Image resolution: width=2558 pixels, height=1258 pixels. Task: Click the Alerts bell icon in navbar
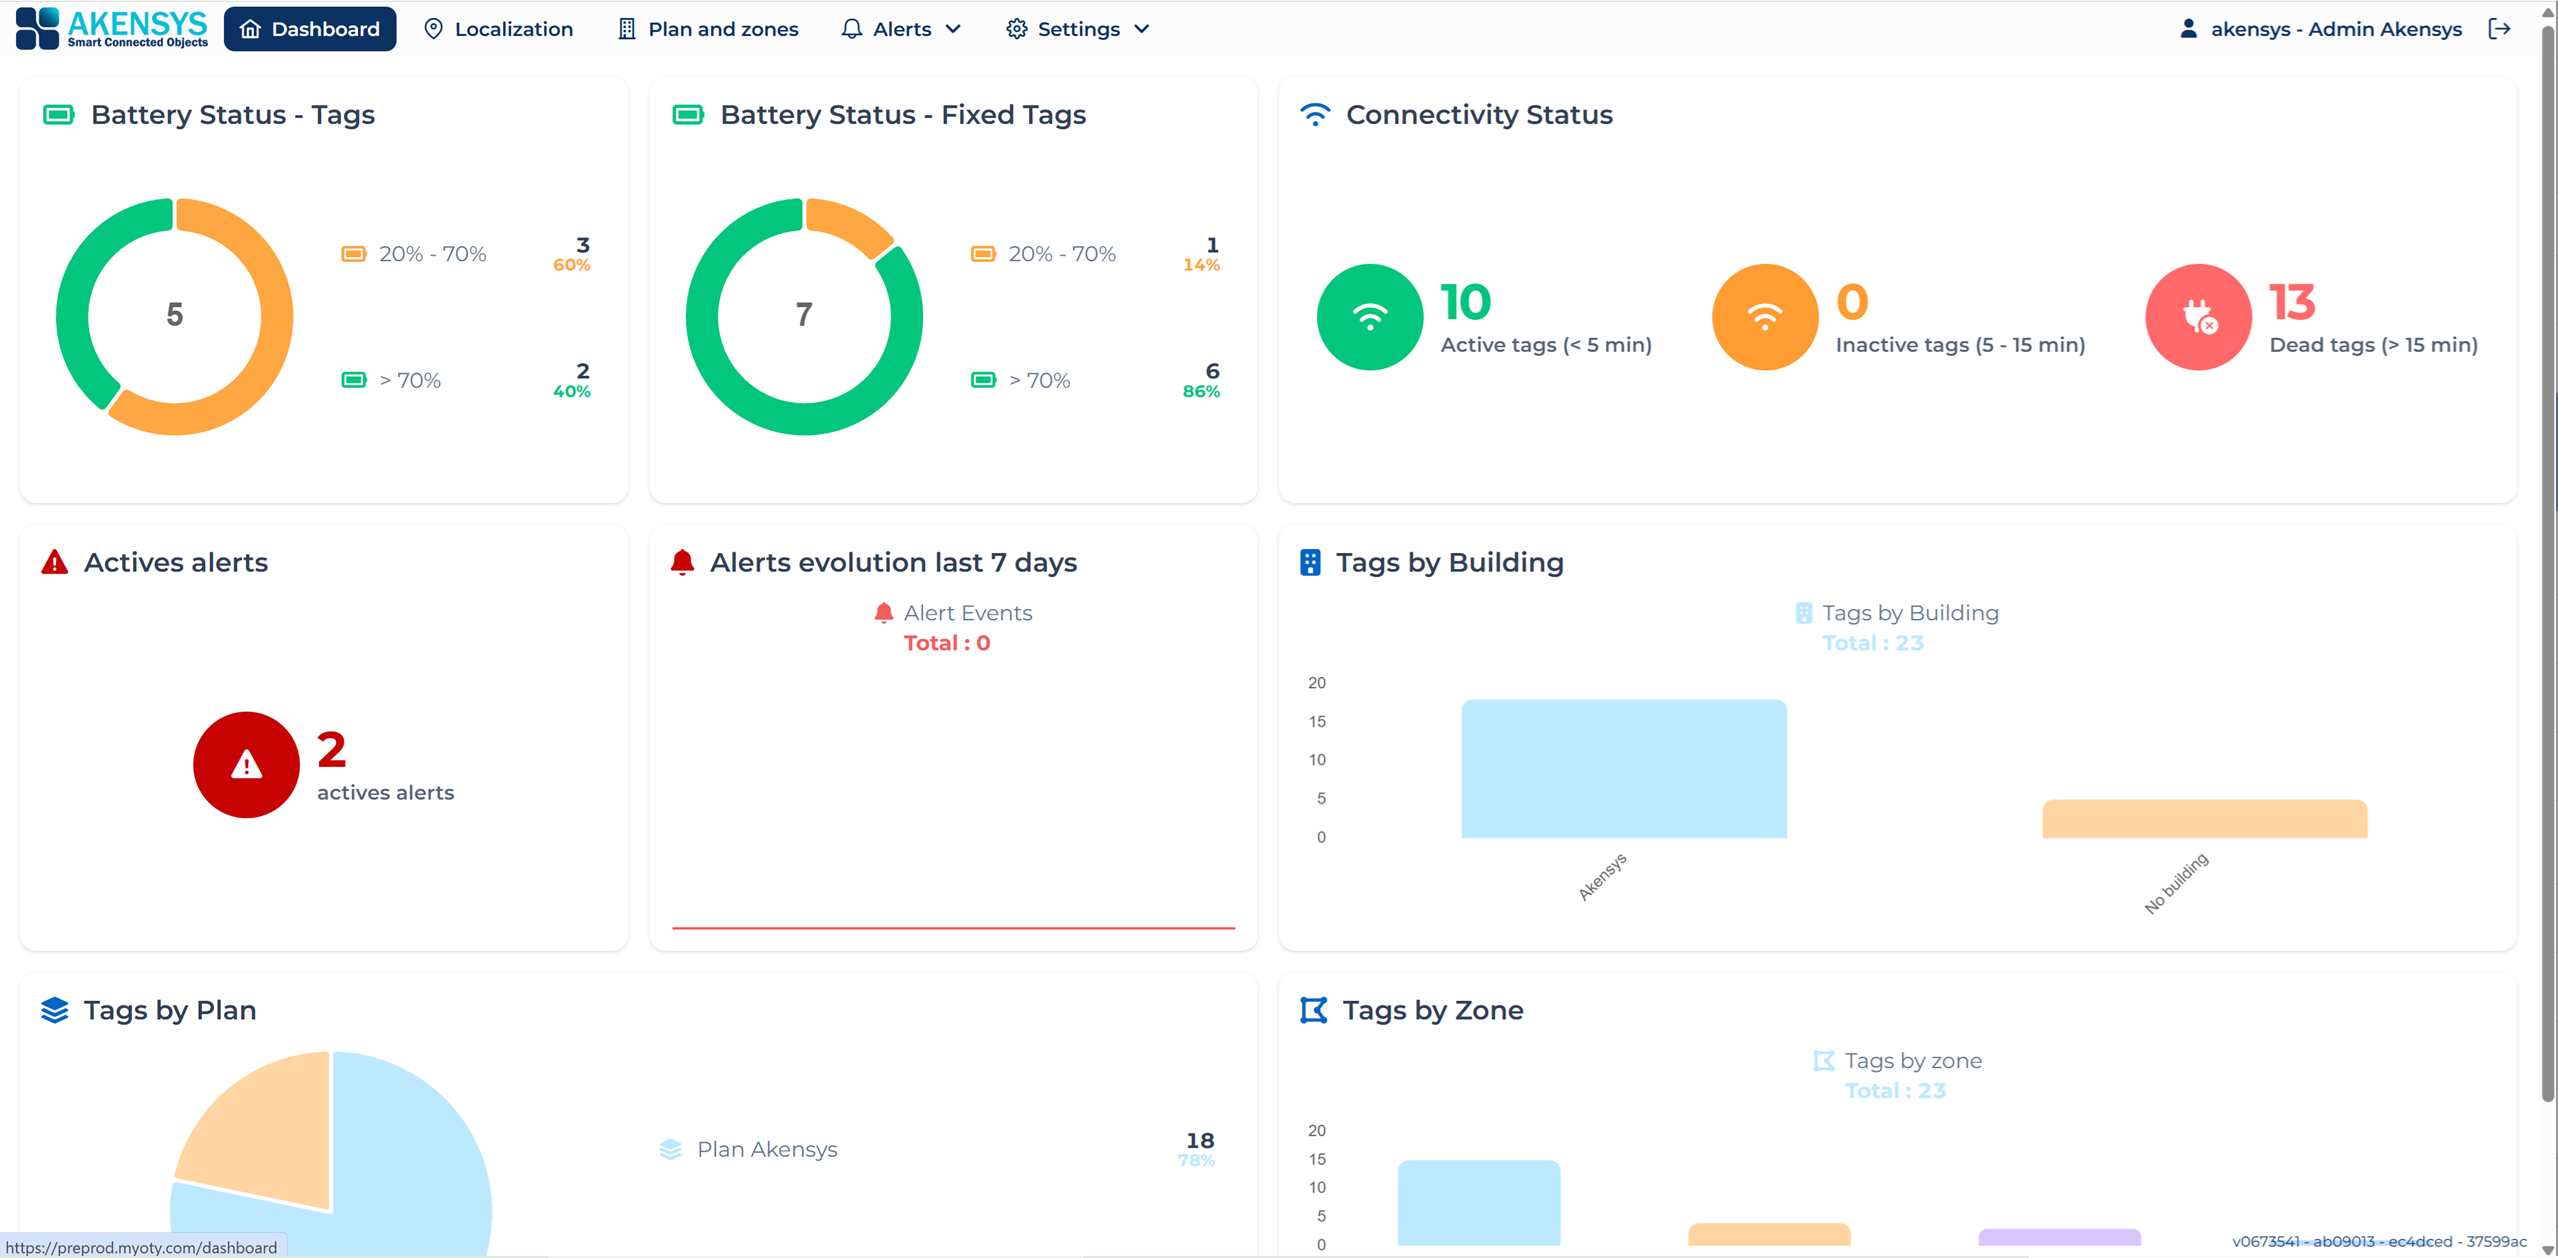(x=851, y=29)
